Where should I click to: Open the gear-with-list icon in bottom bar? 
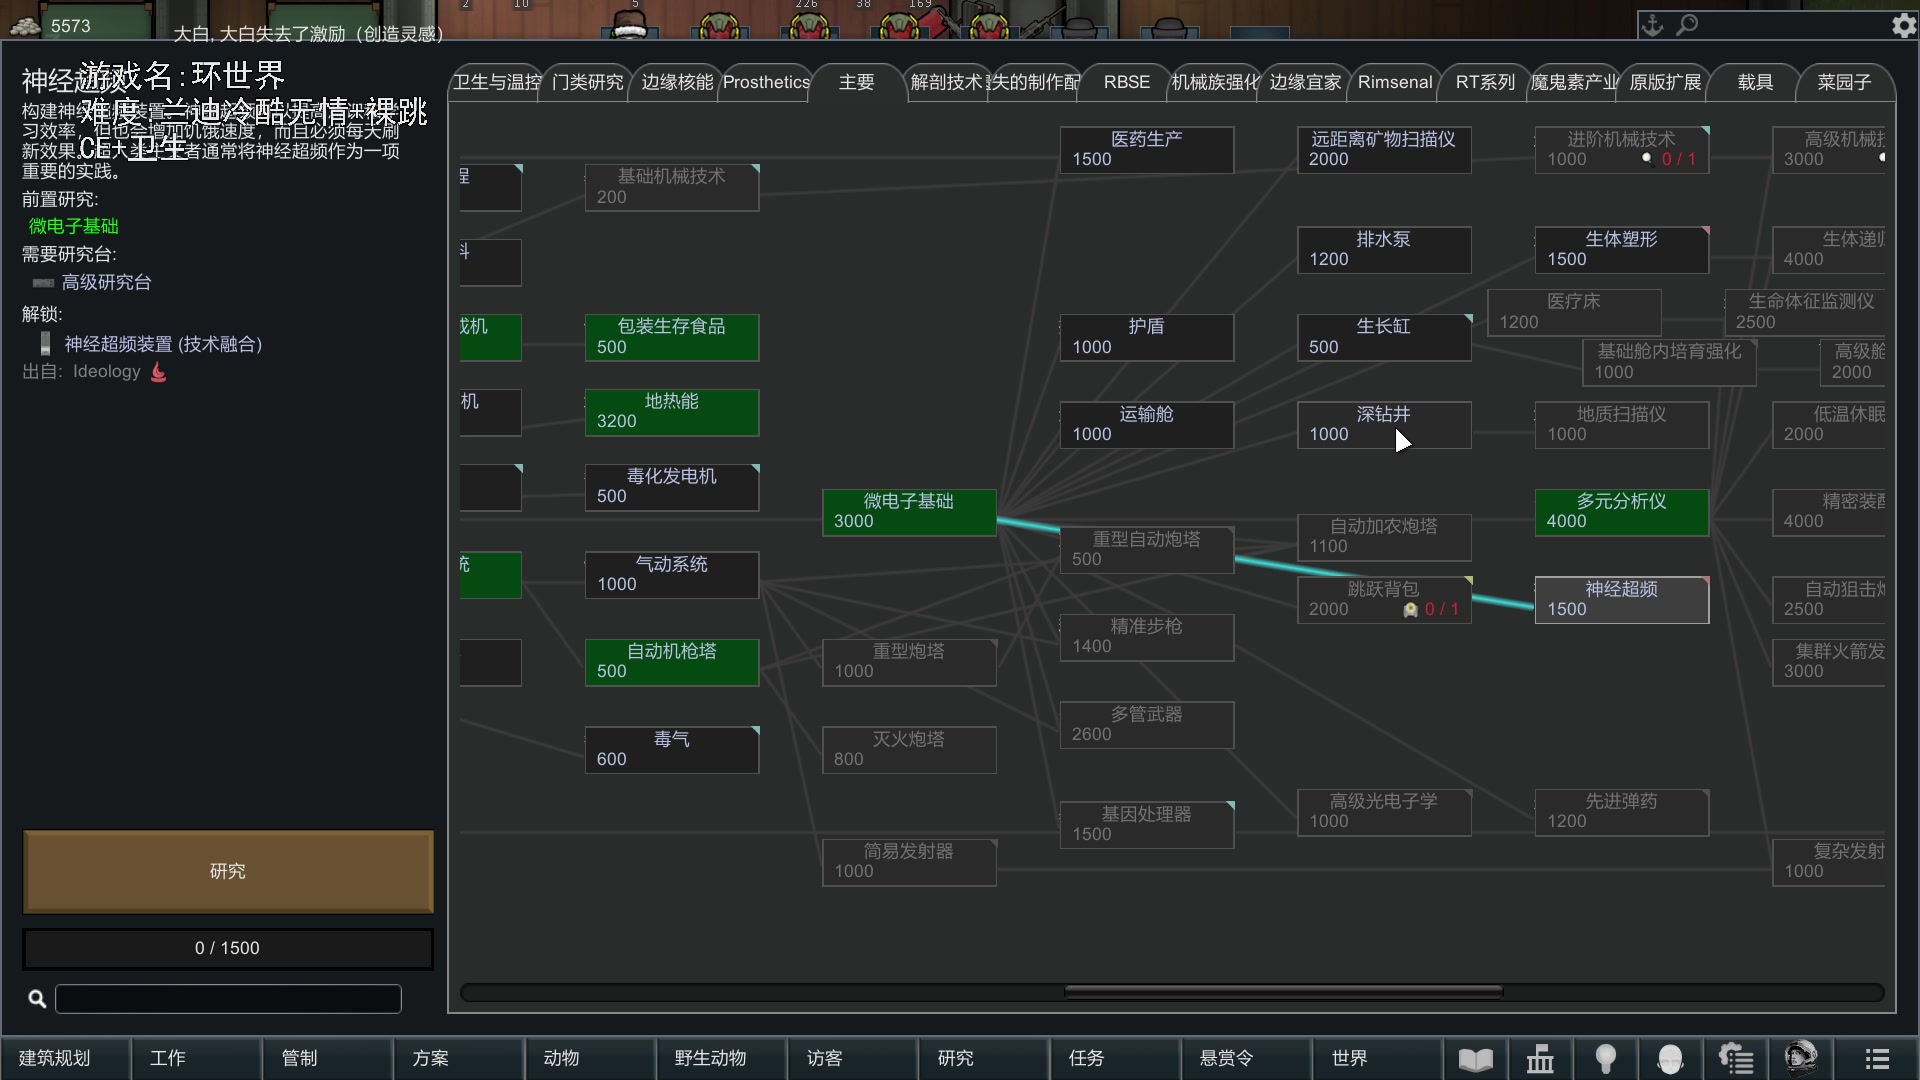pos(1736,1058)
